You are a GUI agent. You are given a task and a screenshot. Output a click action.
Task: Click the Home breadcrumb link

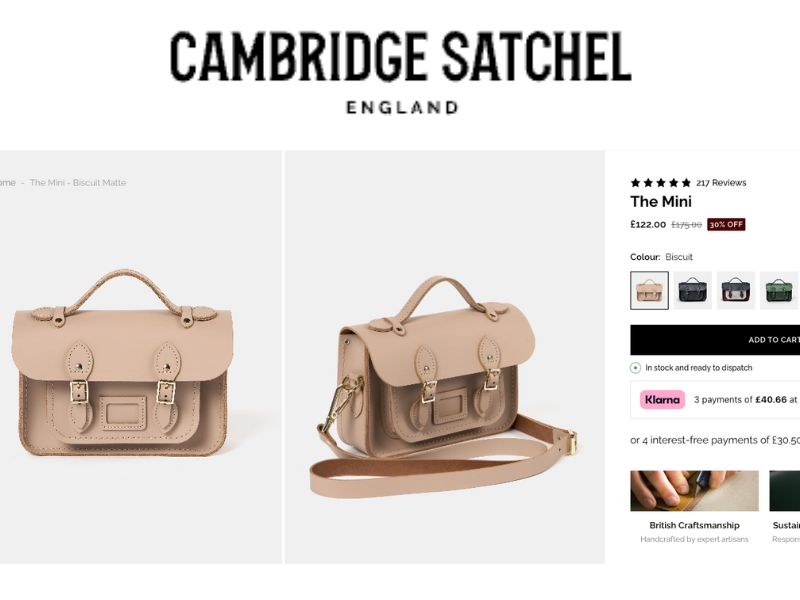click(7, 183)
